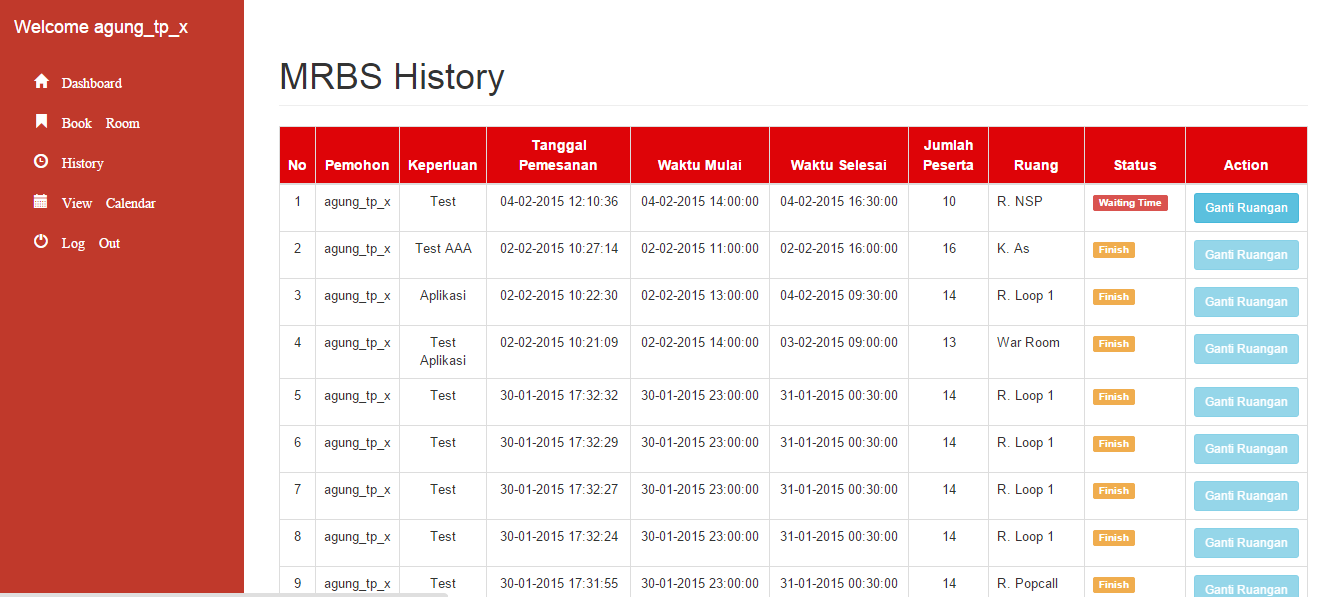Viewport: 1341px width, 597px height.
Task: Click Ganti Ruangan for K. As row
Action: (1246, 255)
